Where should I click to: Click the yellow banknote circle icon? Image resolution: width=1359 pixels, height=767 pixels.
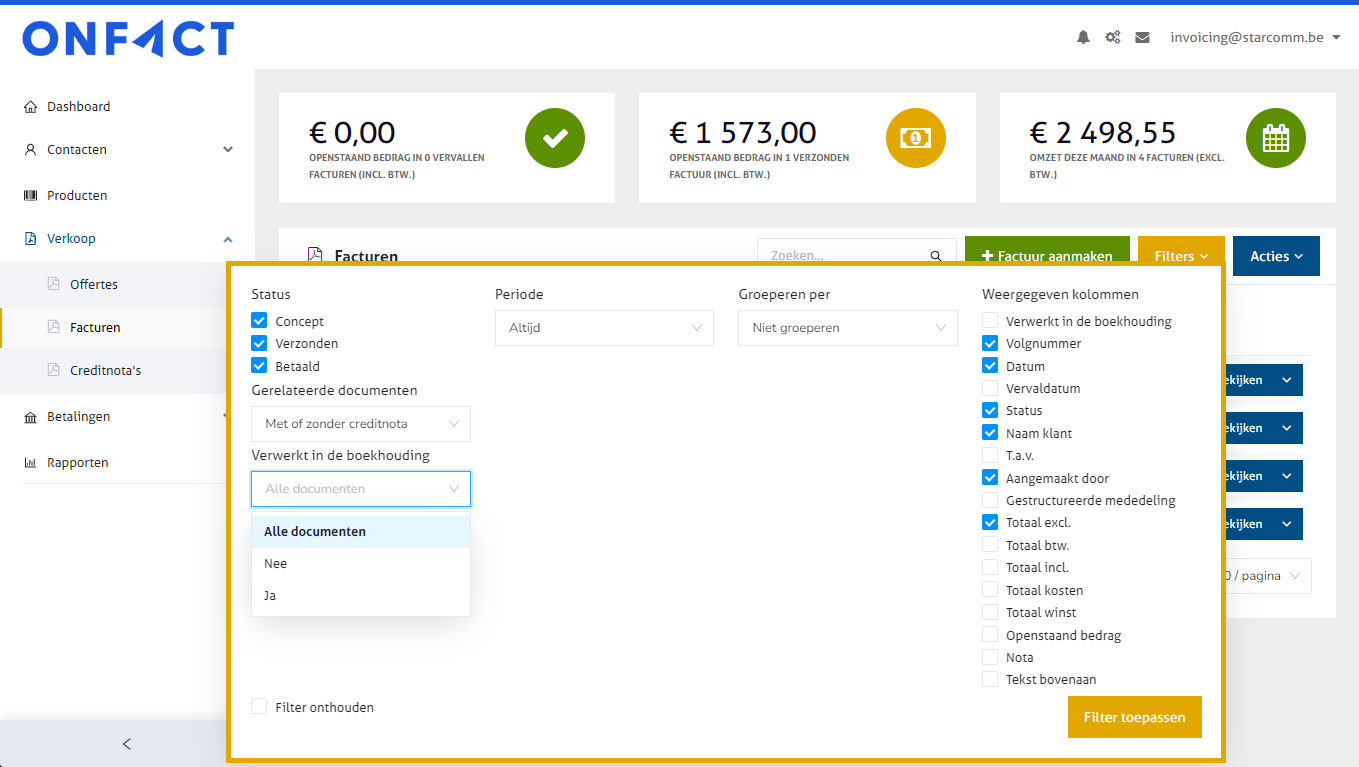915,138
